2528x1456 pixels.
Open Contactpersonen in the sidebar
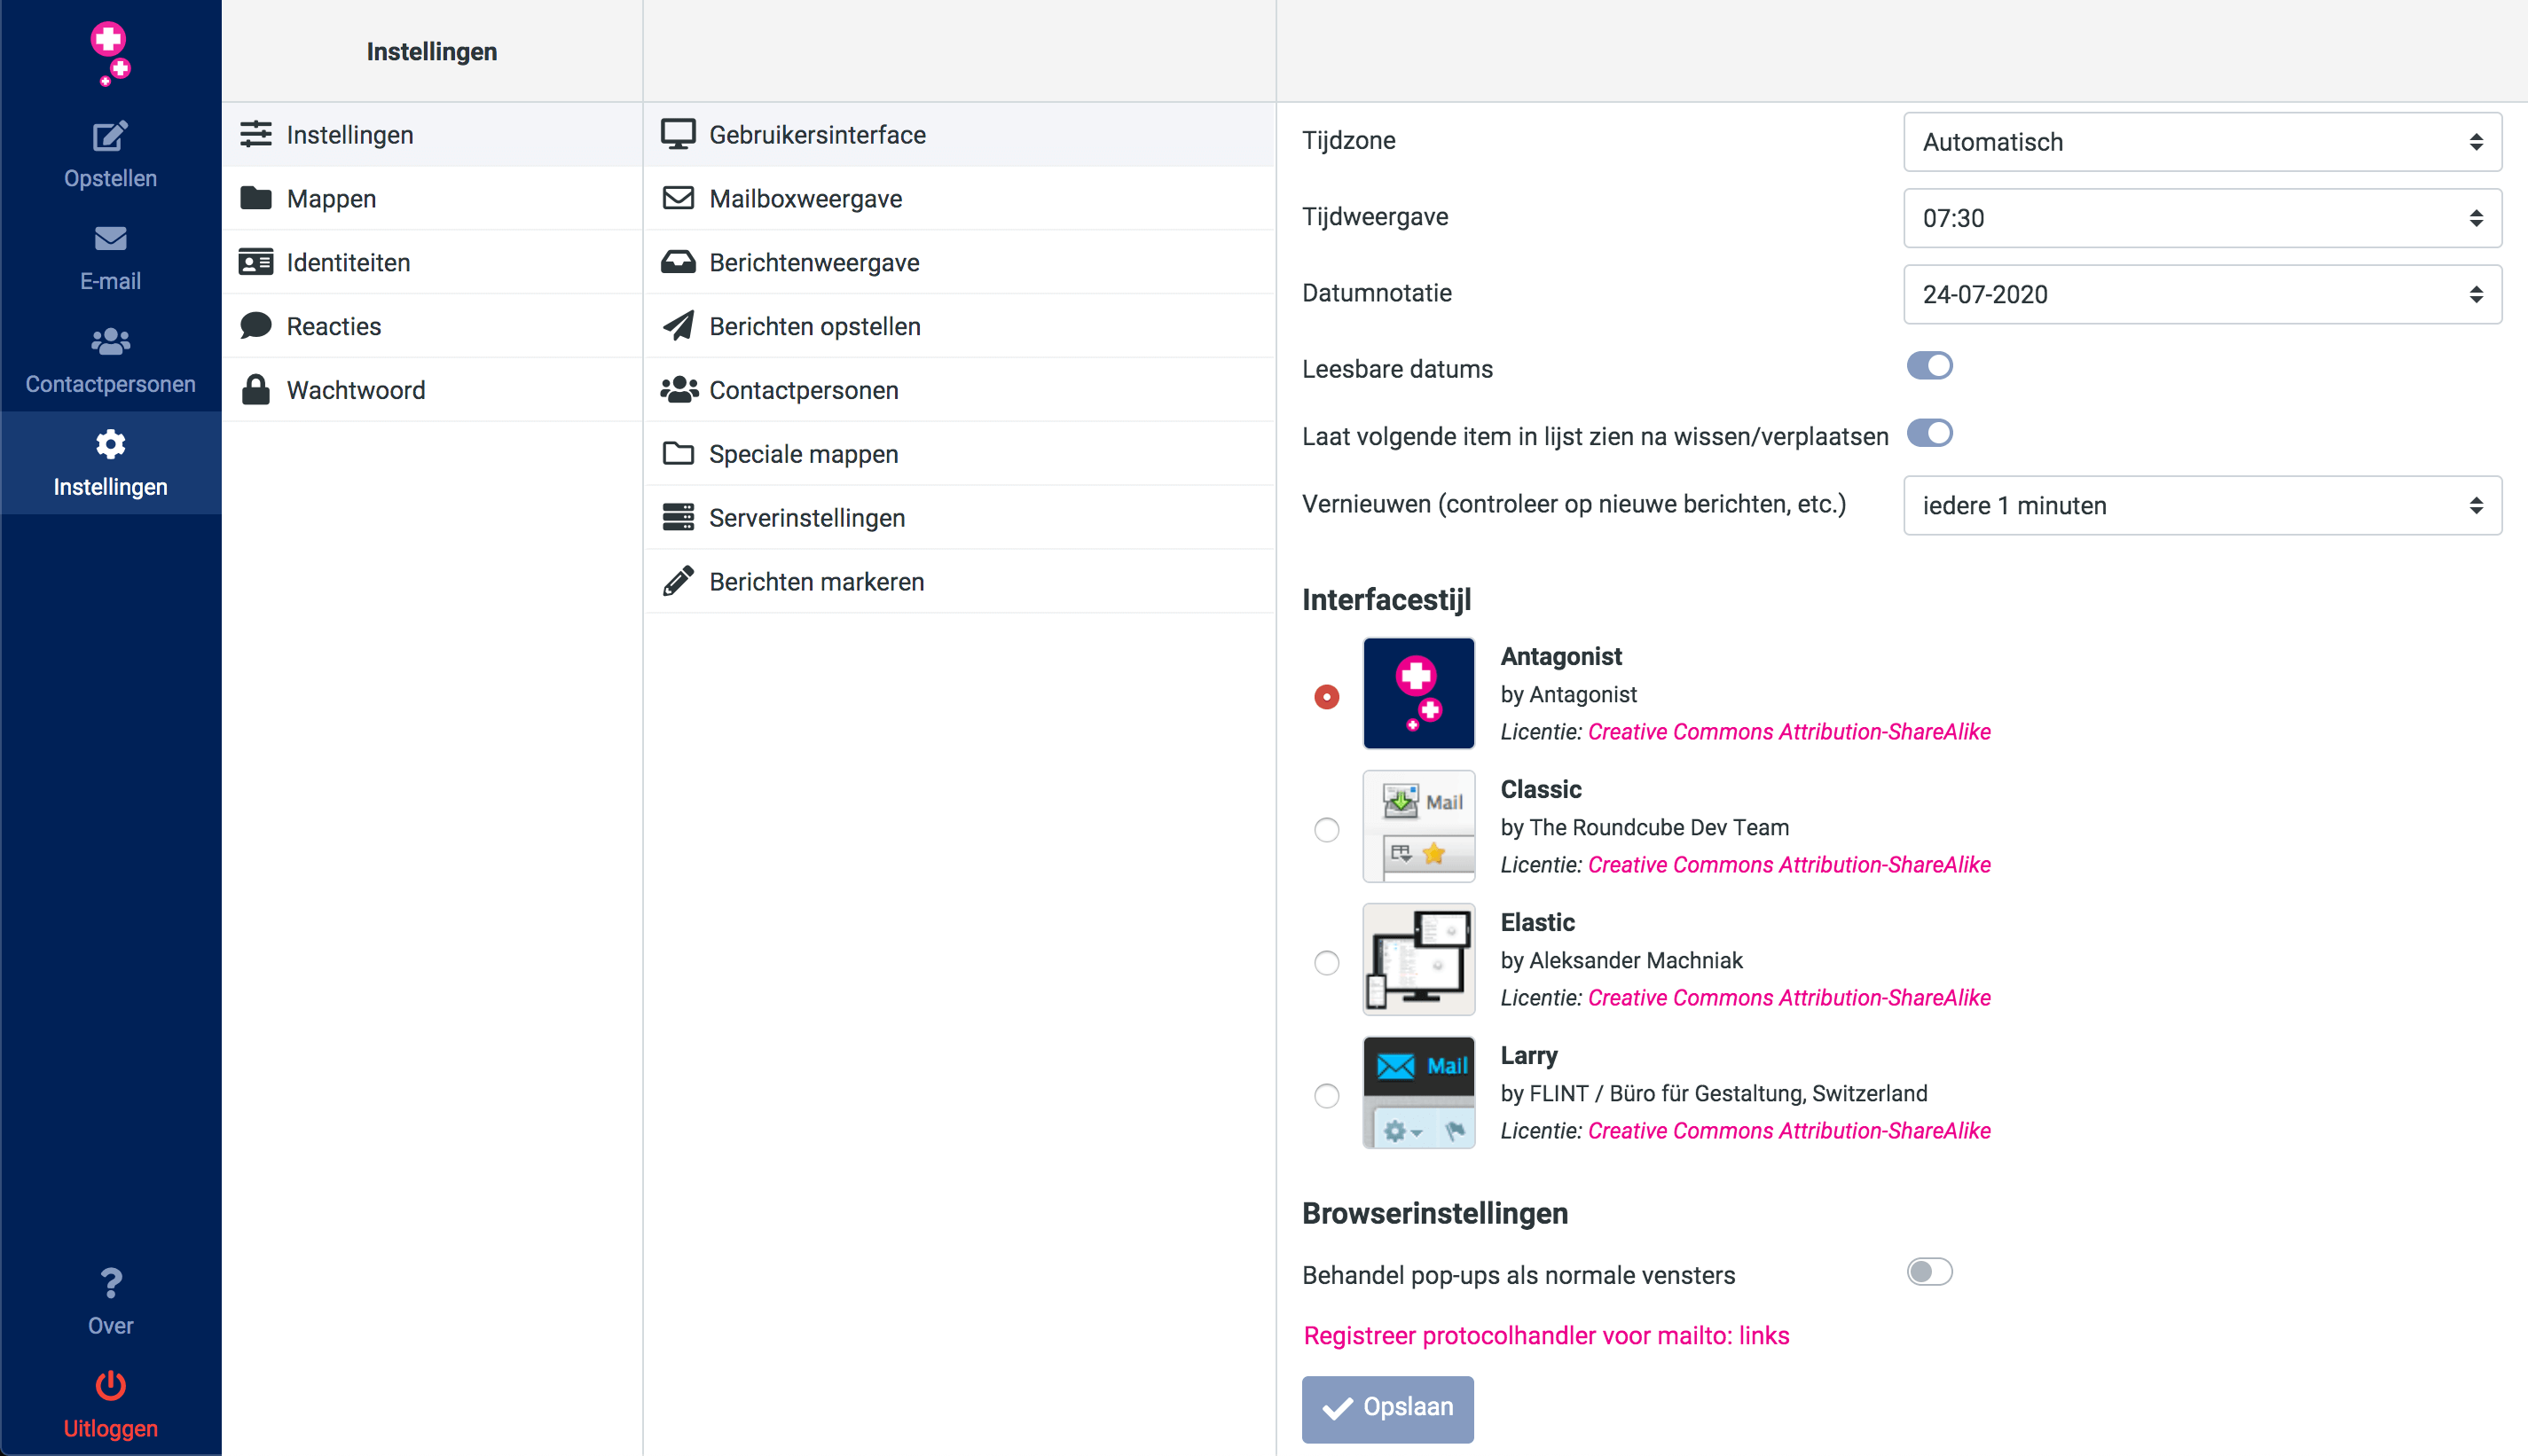coord(110,360)
